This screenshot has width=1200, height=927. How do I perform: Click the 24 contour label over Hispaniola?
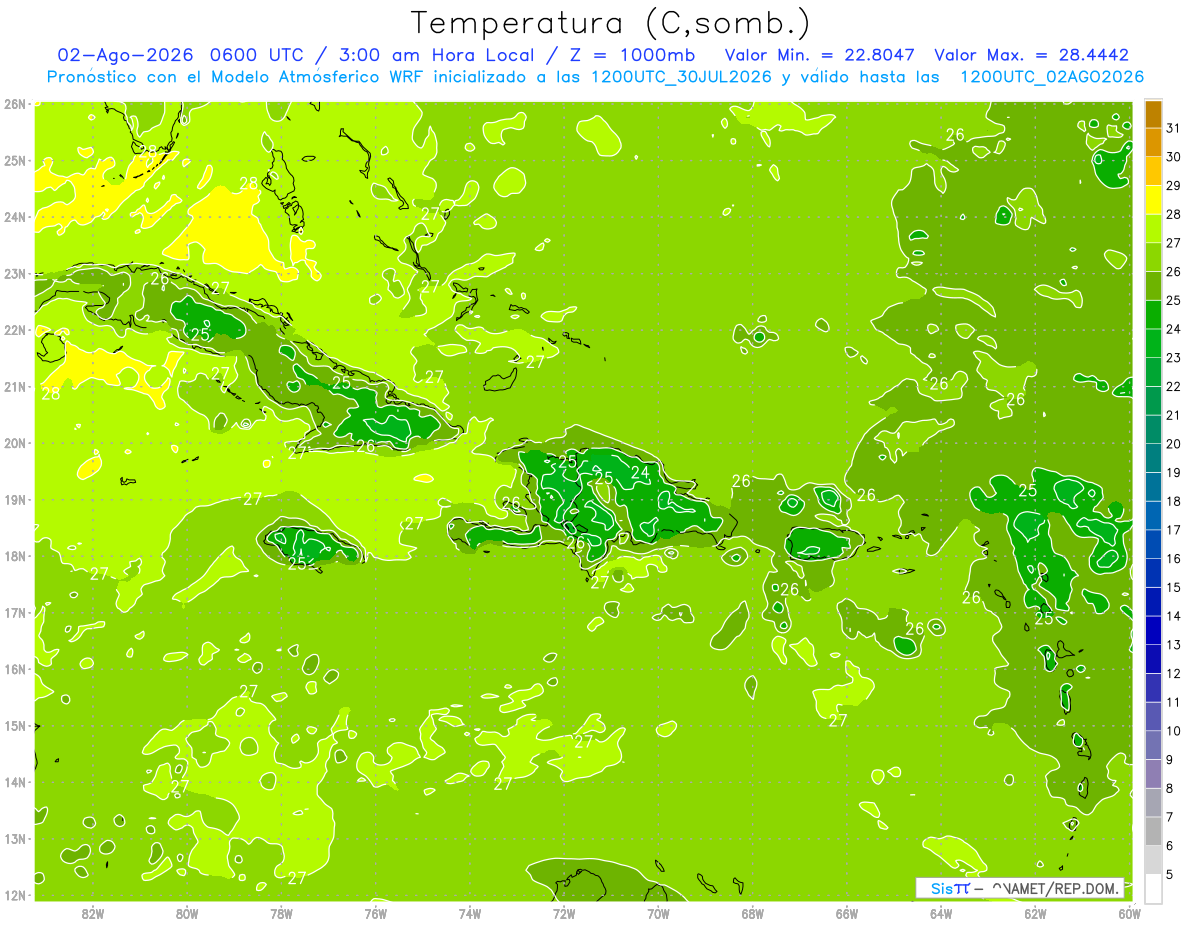pyautogui.click(x=640, y=472)
